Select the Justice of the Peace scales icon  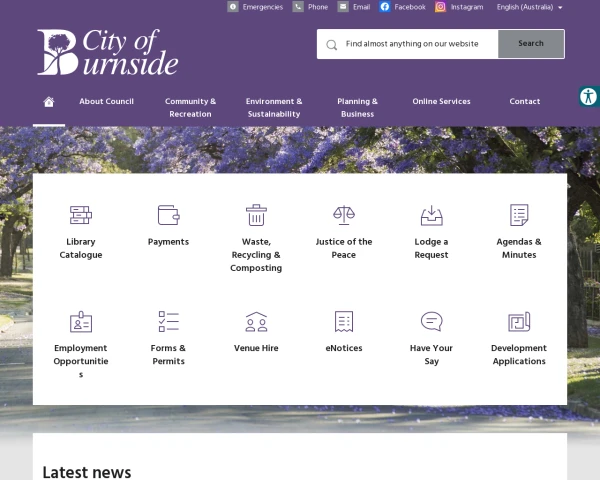pyautogui.click(x=344, y=215)
